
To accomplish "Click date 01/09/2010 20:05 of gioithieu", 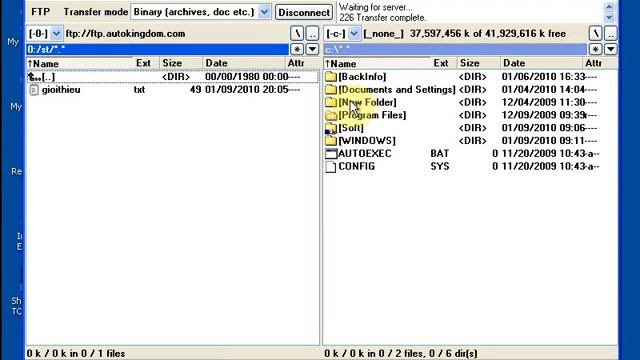I will (247, 89).
